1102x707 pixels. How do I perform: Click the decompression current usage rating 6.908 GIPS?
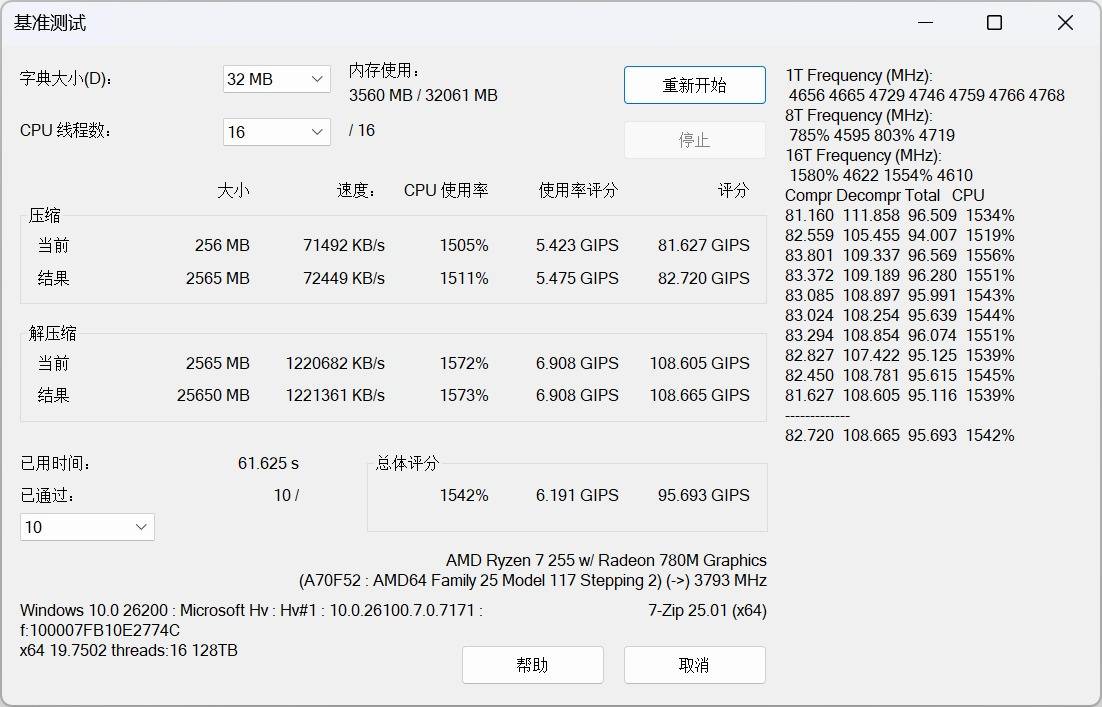pyautogui.click(x=577, y=363)
